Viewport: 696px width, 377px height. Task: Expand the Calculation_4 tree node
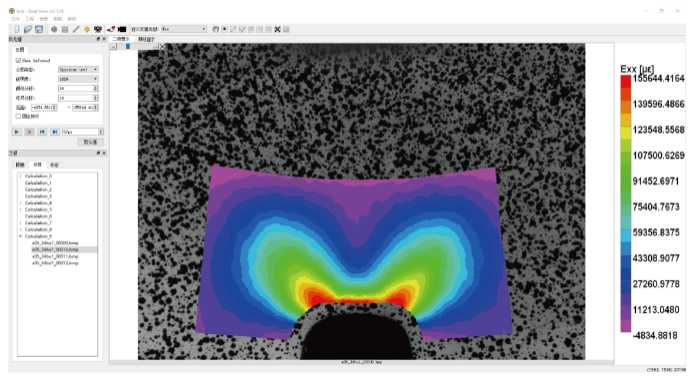(x=20, y=203)
